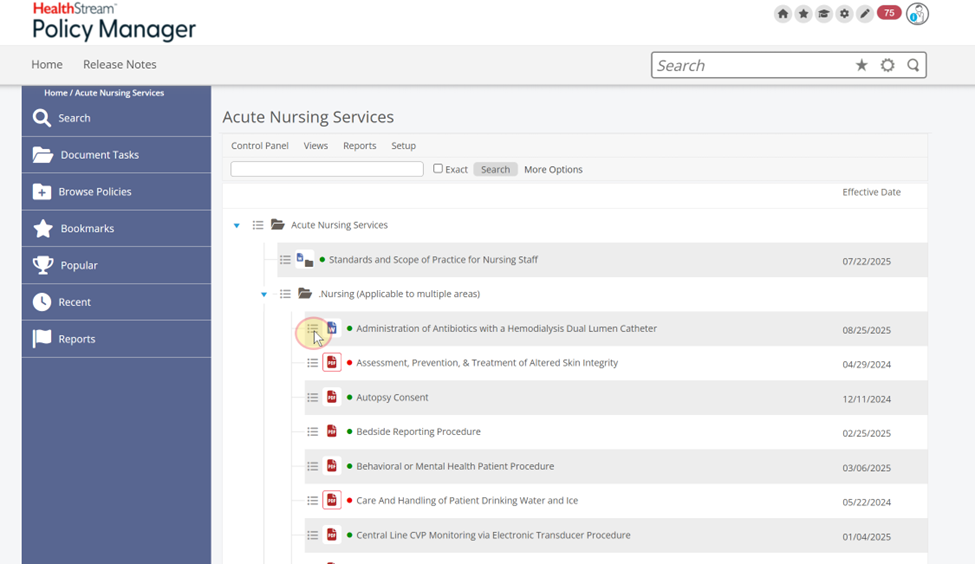Go to Release Notes link

coord(120,64)
